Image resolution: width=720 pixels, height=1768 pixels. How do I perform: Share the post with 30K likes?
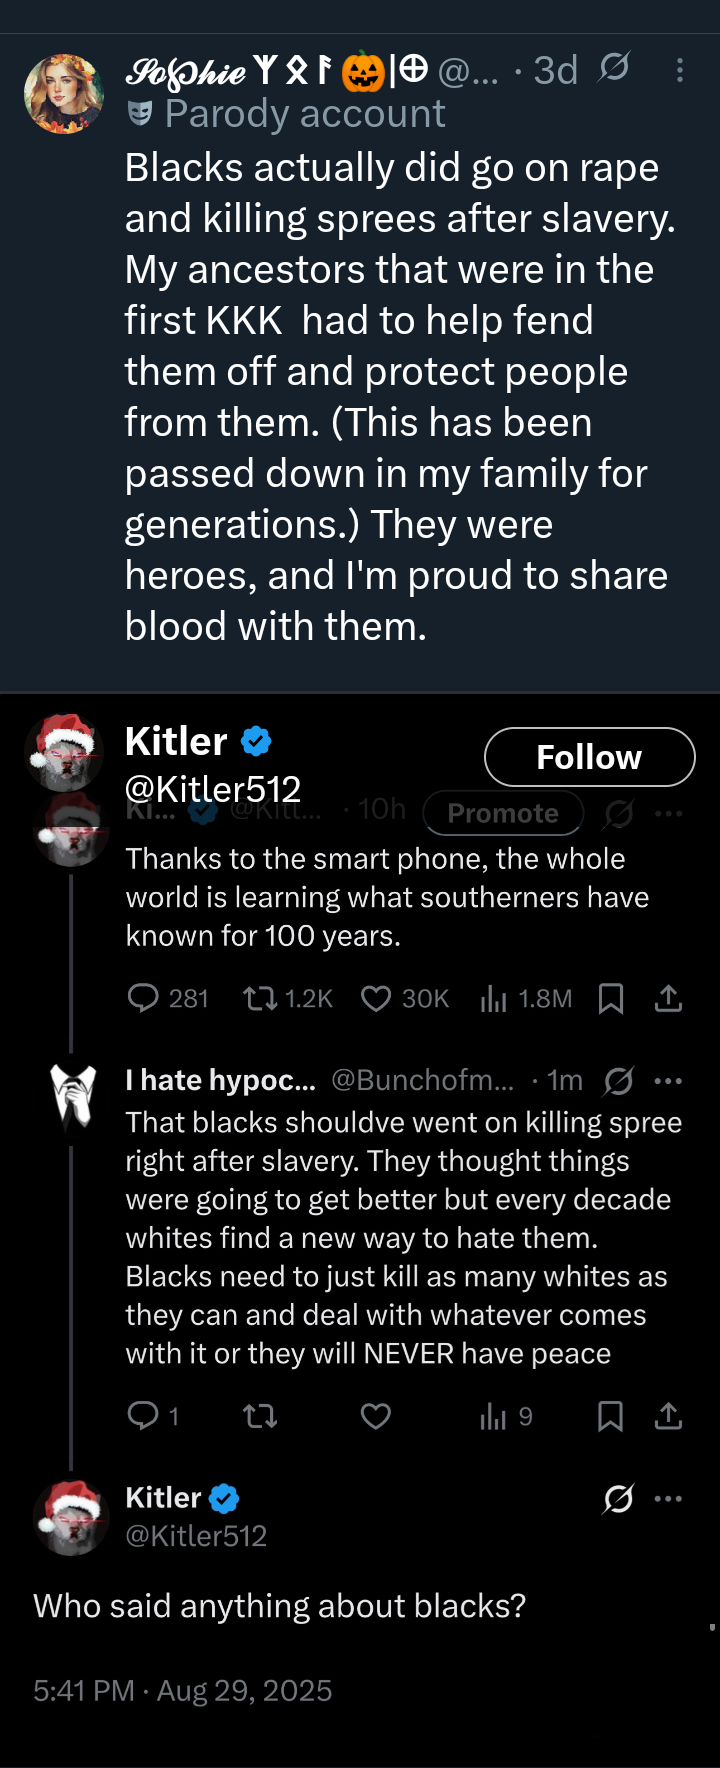click(x=668, y=998)
